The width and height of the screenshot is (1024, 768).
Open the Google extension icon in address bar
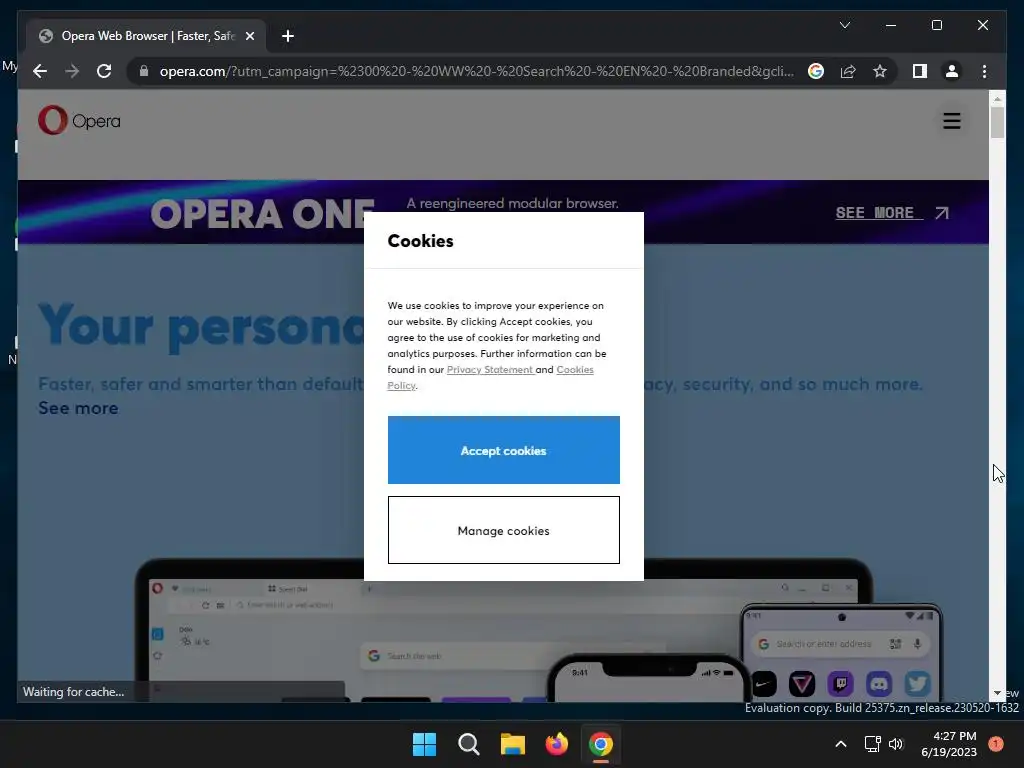pyautogui.click(x=816, y=71)
